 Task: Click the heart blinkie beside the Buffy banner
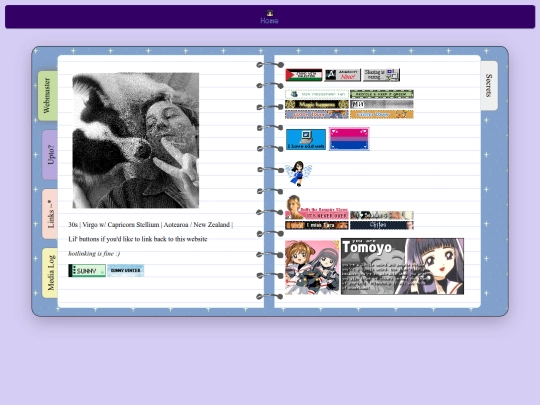pyautogui.click(x=382, y=215)
